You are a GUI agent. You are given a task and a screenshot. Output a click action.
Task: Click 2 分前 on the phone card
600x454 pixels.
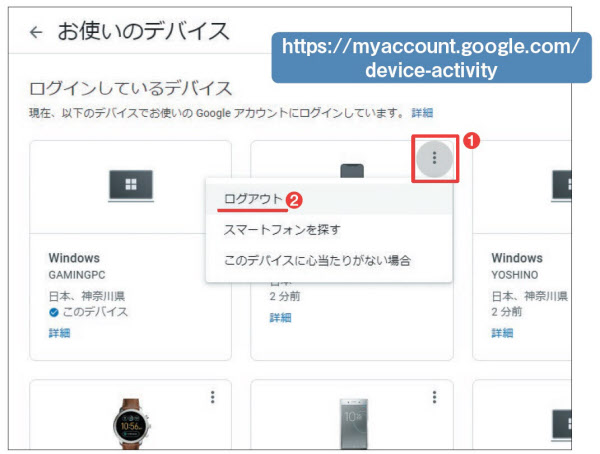tap(285, 296)
